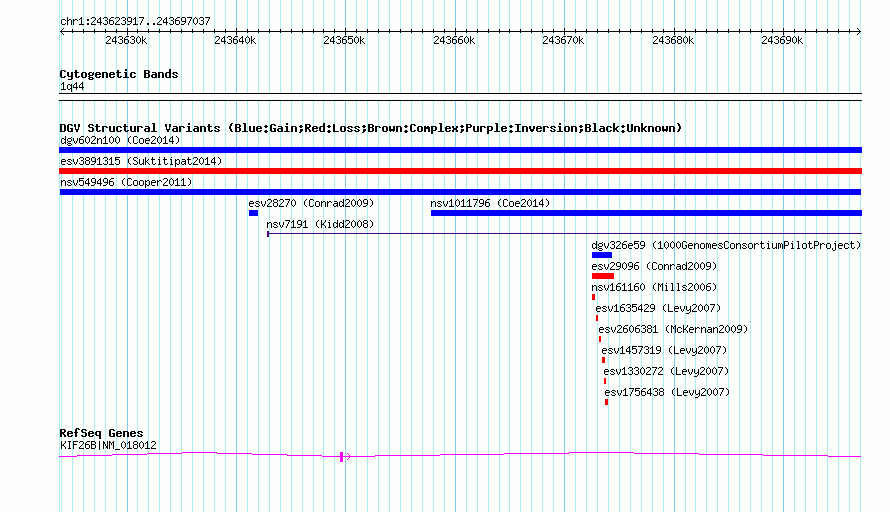Click the 243670k ruler label

pyautogui.click(x=563, y=40)
